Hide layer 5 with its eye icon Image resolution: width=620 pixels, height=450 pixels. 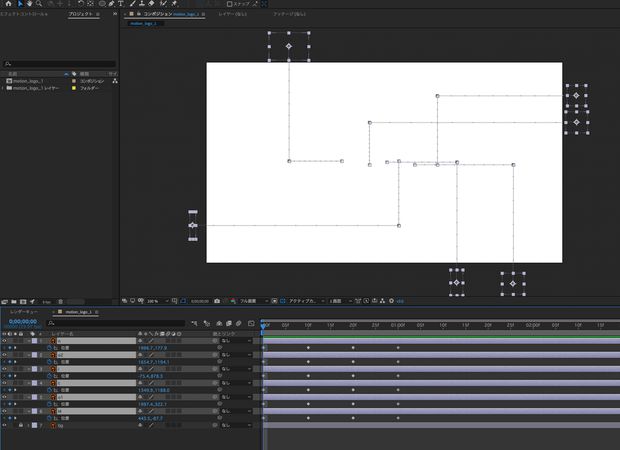[x=4, y=397]
